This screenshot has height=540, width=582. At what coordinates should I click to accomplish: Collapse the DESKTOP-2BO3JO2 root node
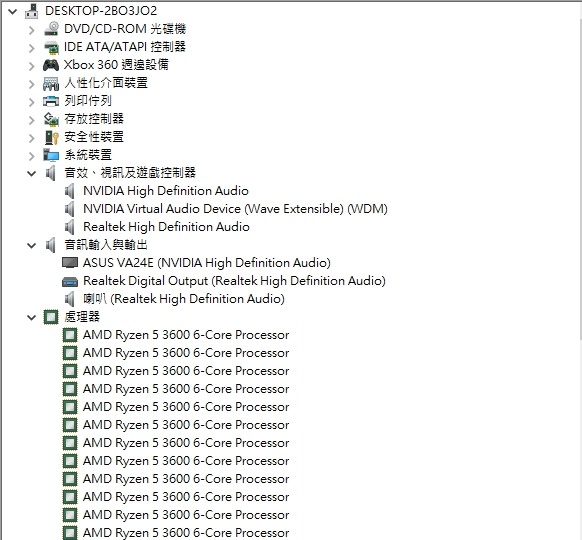13,11
